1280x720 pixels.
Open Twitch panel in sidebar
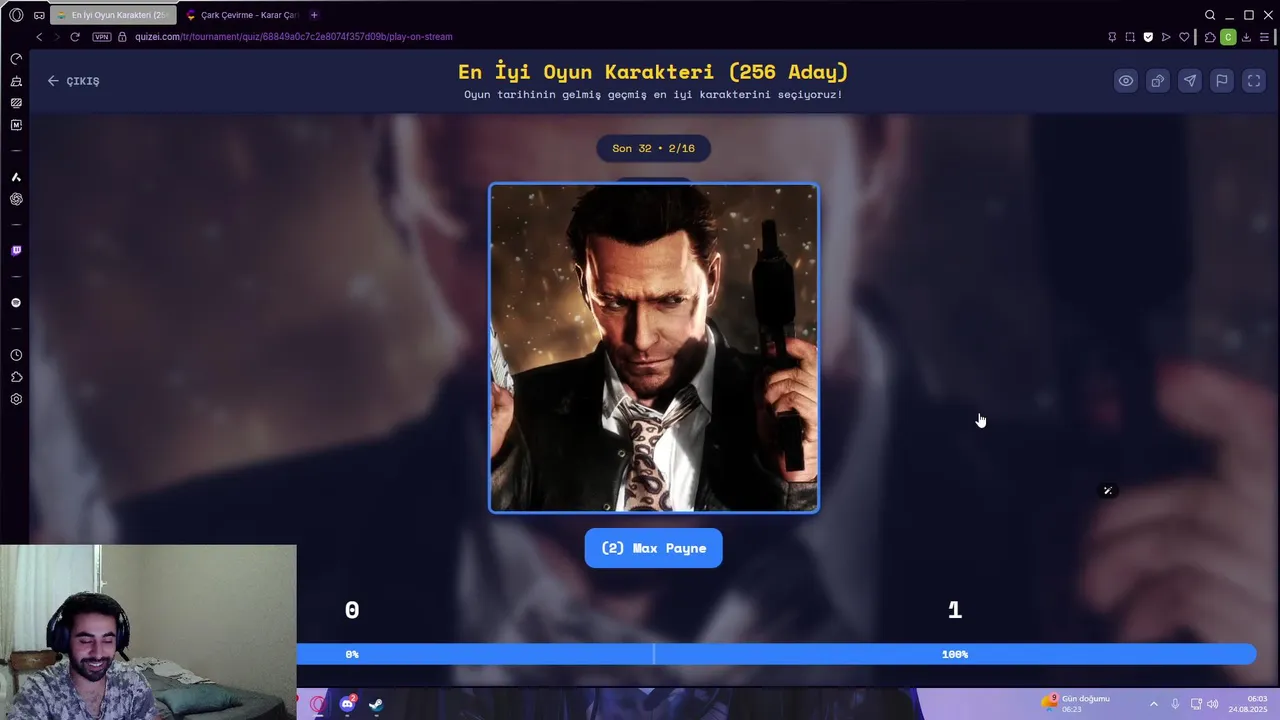coord(16,251)
